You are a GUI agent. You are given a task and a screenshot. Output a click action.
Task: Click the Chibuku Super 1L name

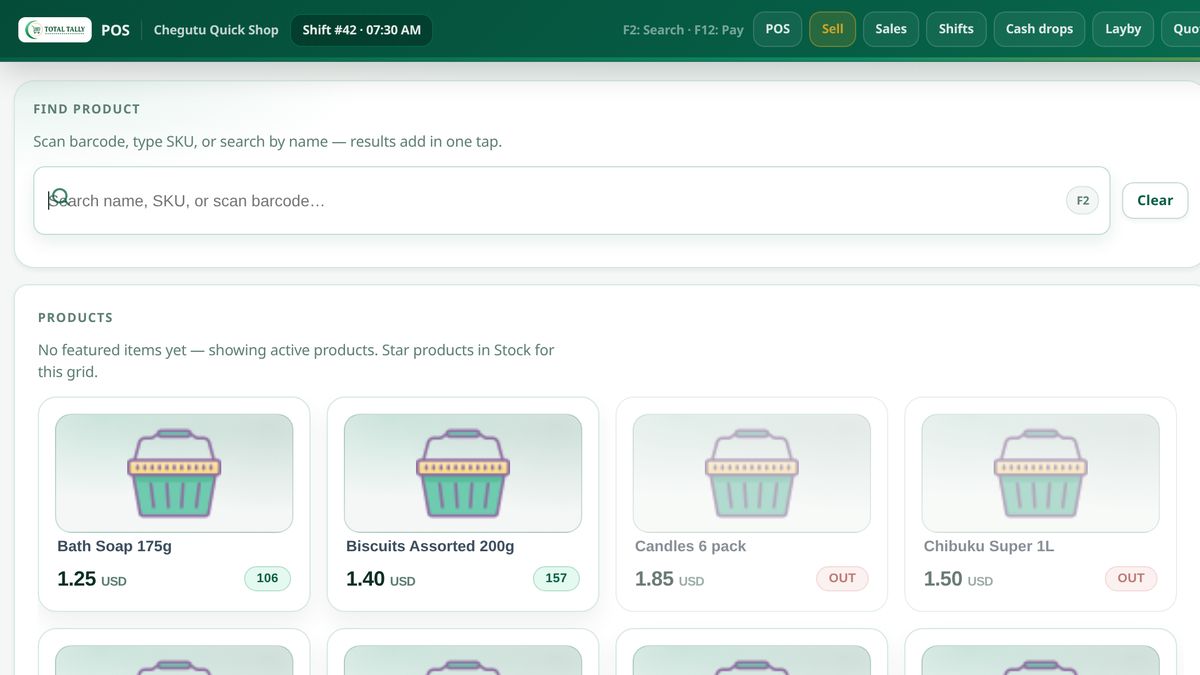pos(989,546)
